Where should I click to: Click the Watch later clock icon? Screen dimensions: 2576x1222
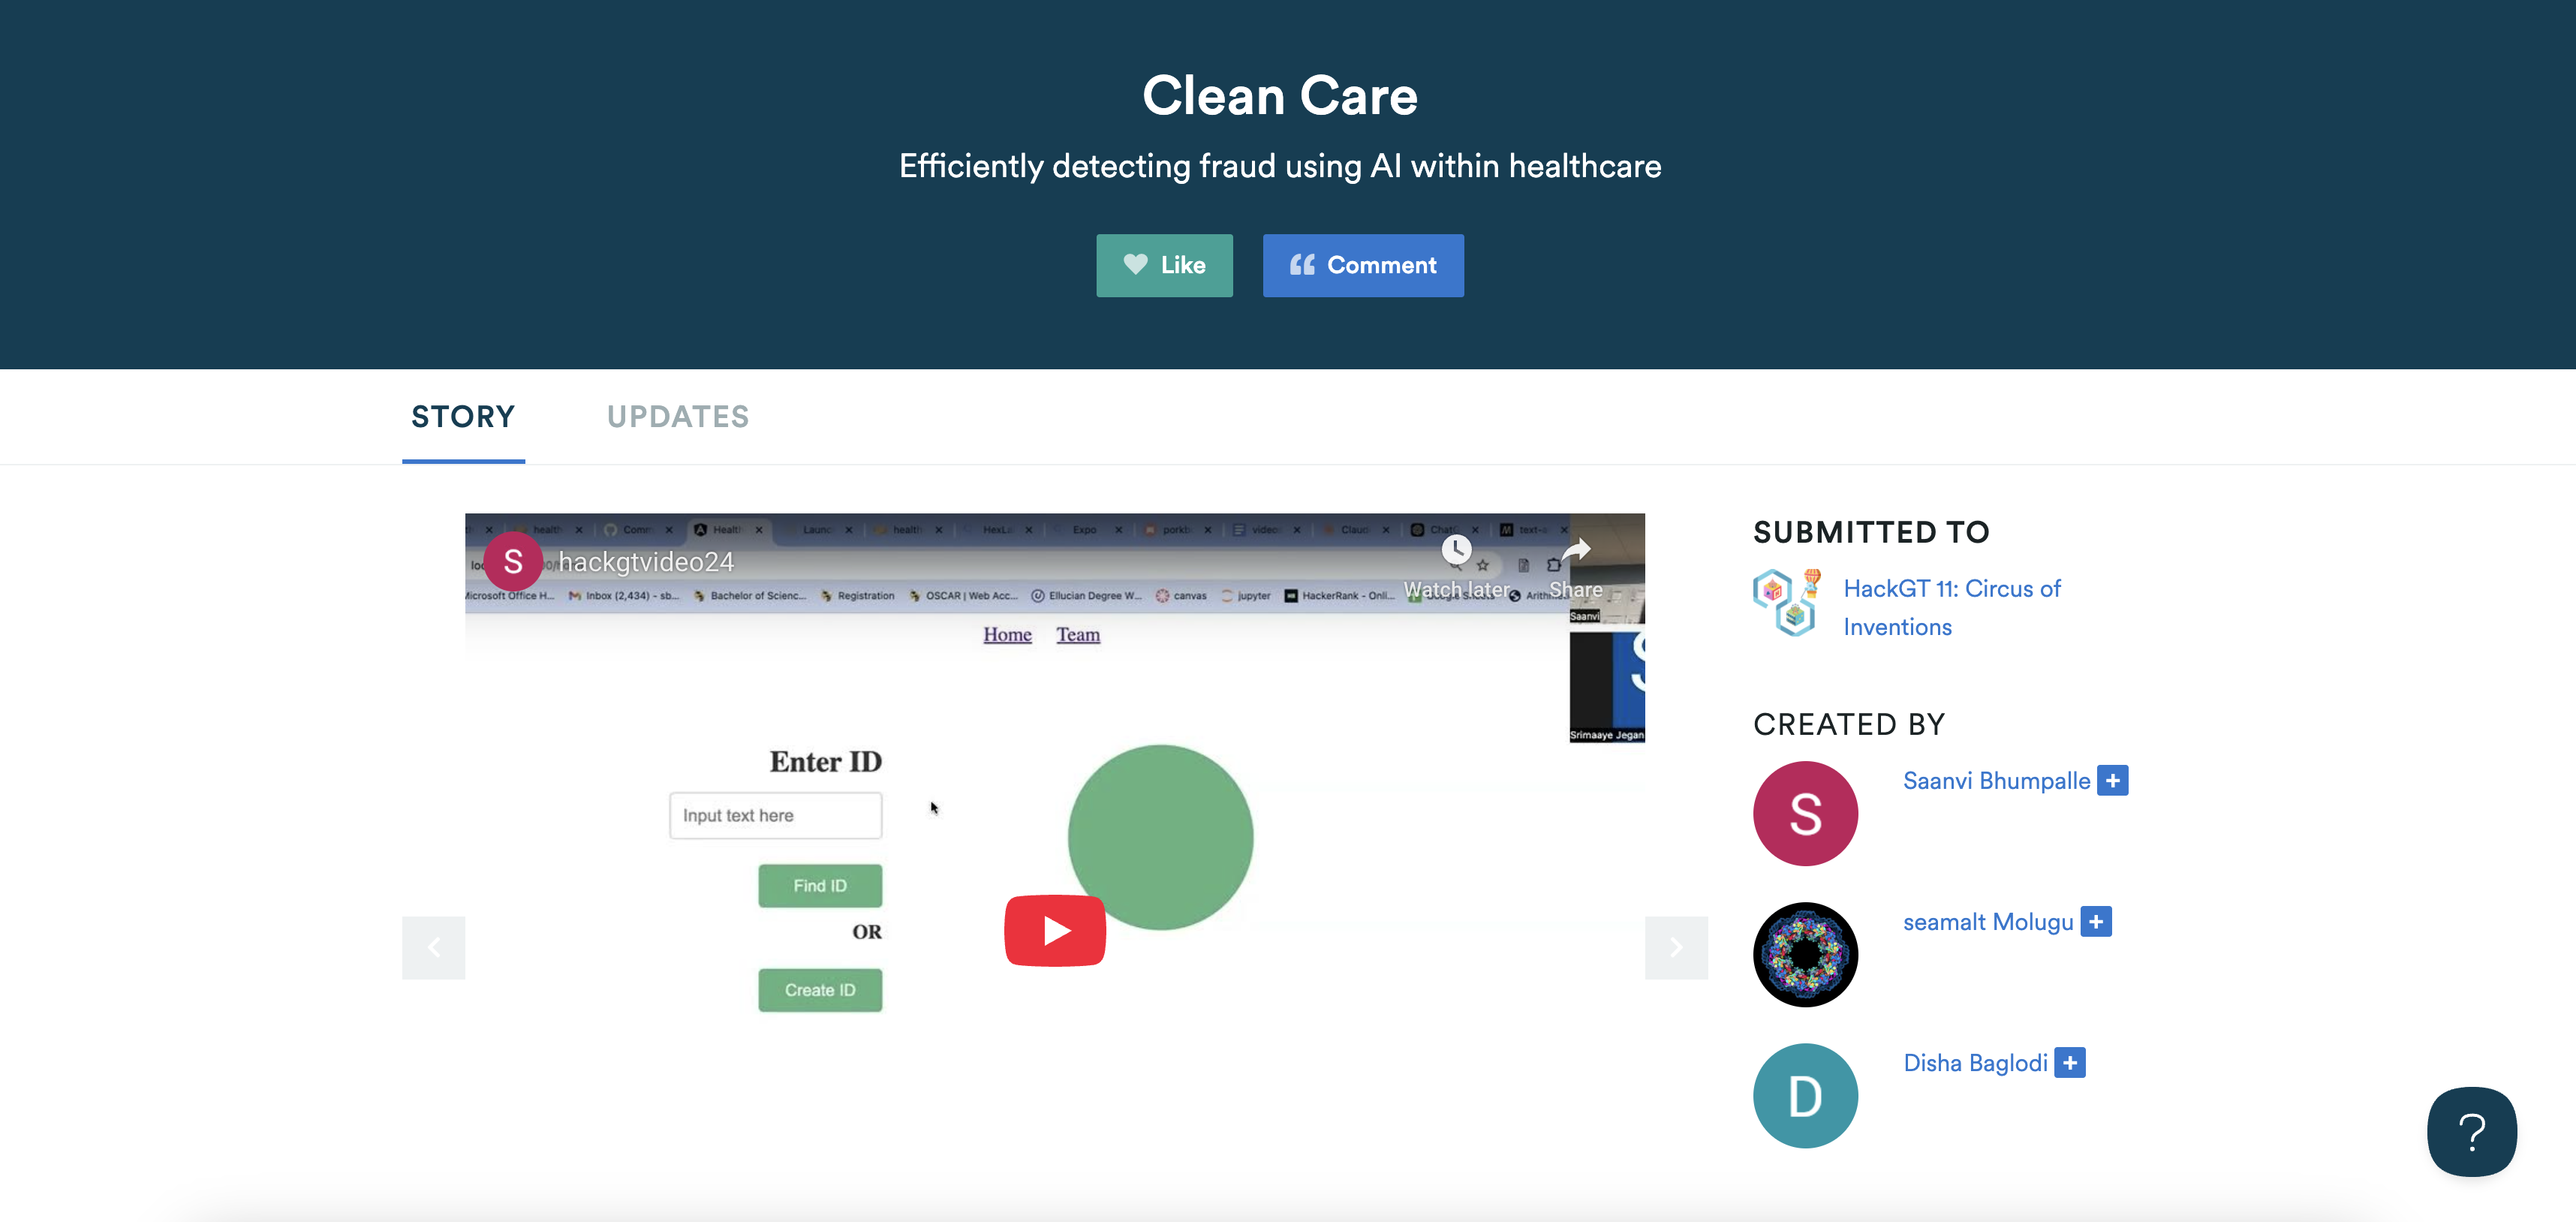(x=1456, y=549)
